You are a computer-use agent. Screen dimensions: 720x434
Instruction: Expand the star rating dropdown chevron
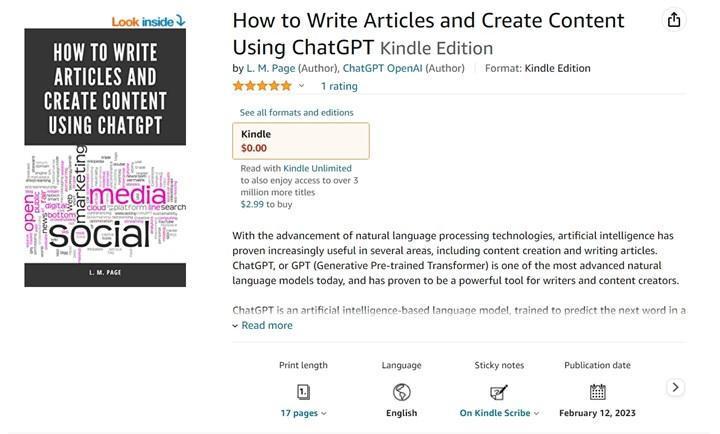(x=301, y=86)
